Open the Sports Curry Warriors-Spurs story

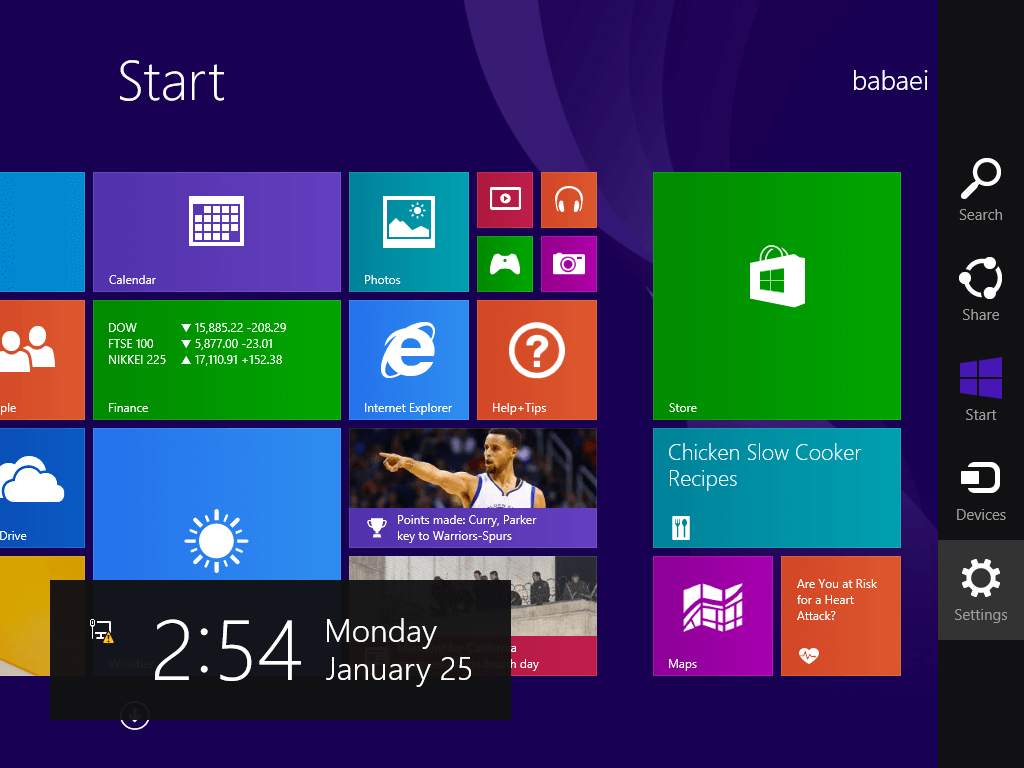click(473, 488)
